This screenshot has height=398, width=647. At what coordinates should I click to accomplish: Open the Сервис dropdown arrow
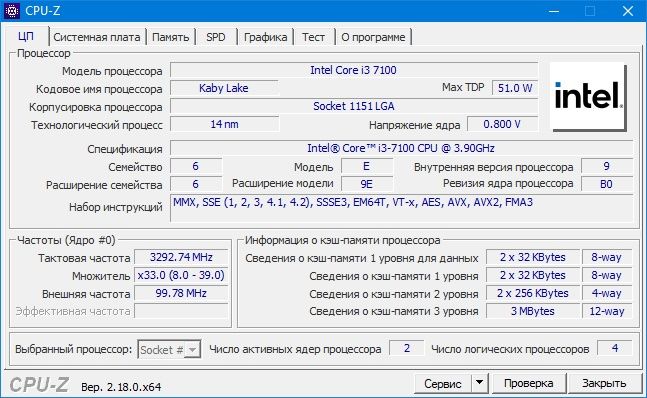pyautogui.click(x=479, y=383)
